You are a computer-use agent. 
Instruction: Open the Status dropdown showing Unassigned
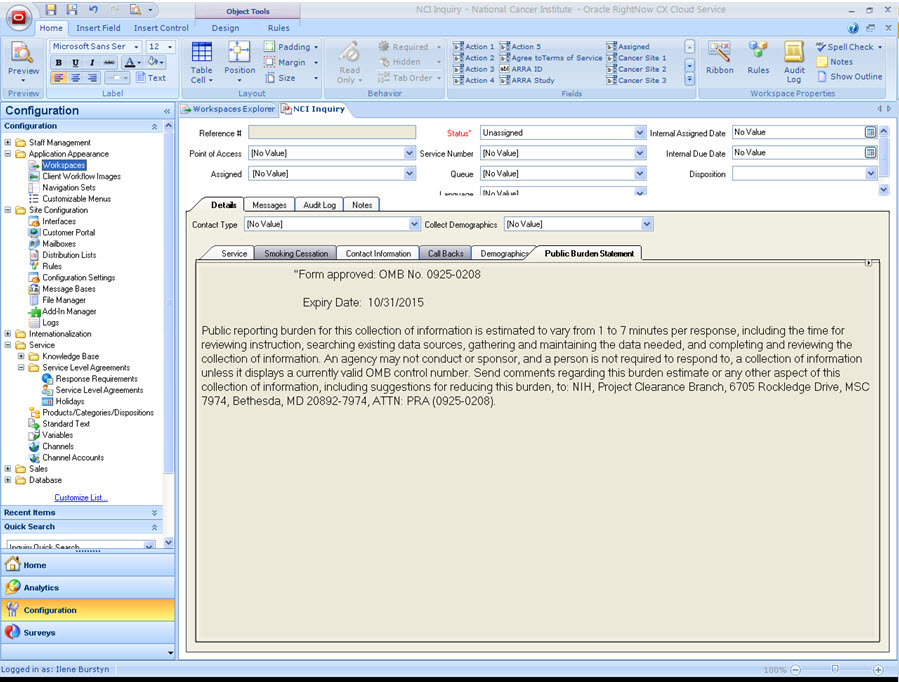(640, 132)
